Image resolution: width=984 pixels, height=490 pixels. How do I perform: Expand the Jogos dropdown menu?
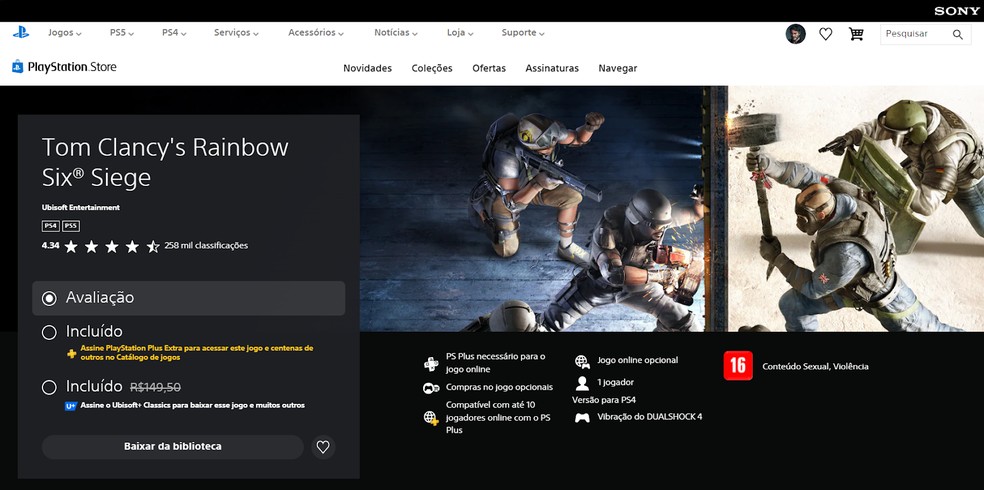(65, 33)
